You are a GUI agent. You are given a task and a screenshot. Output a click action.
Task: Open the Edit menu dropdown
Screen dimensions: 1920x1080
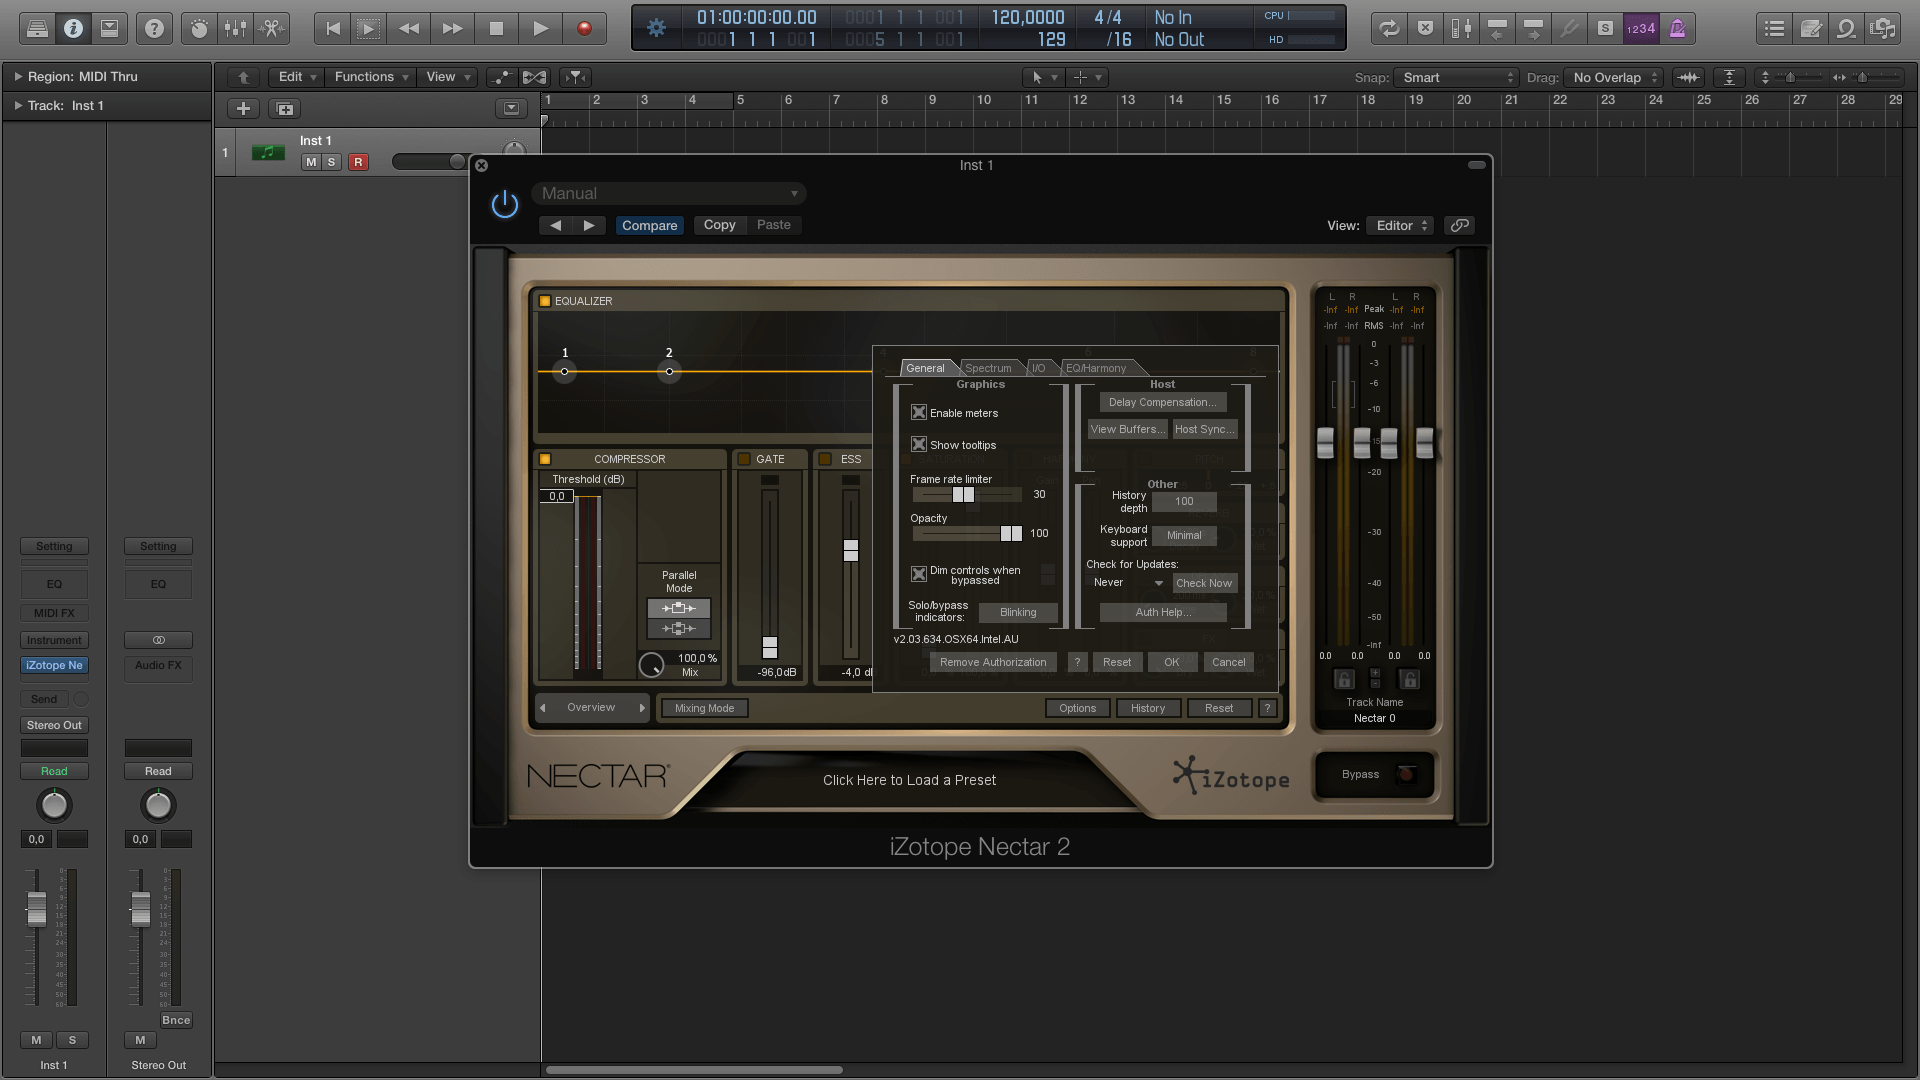[x=298, y=77]
